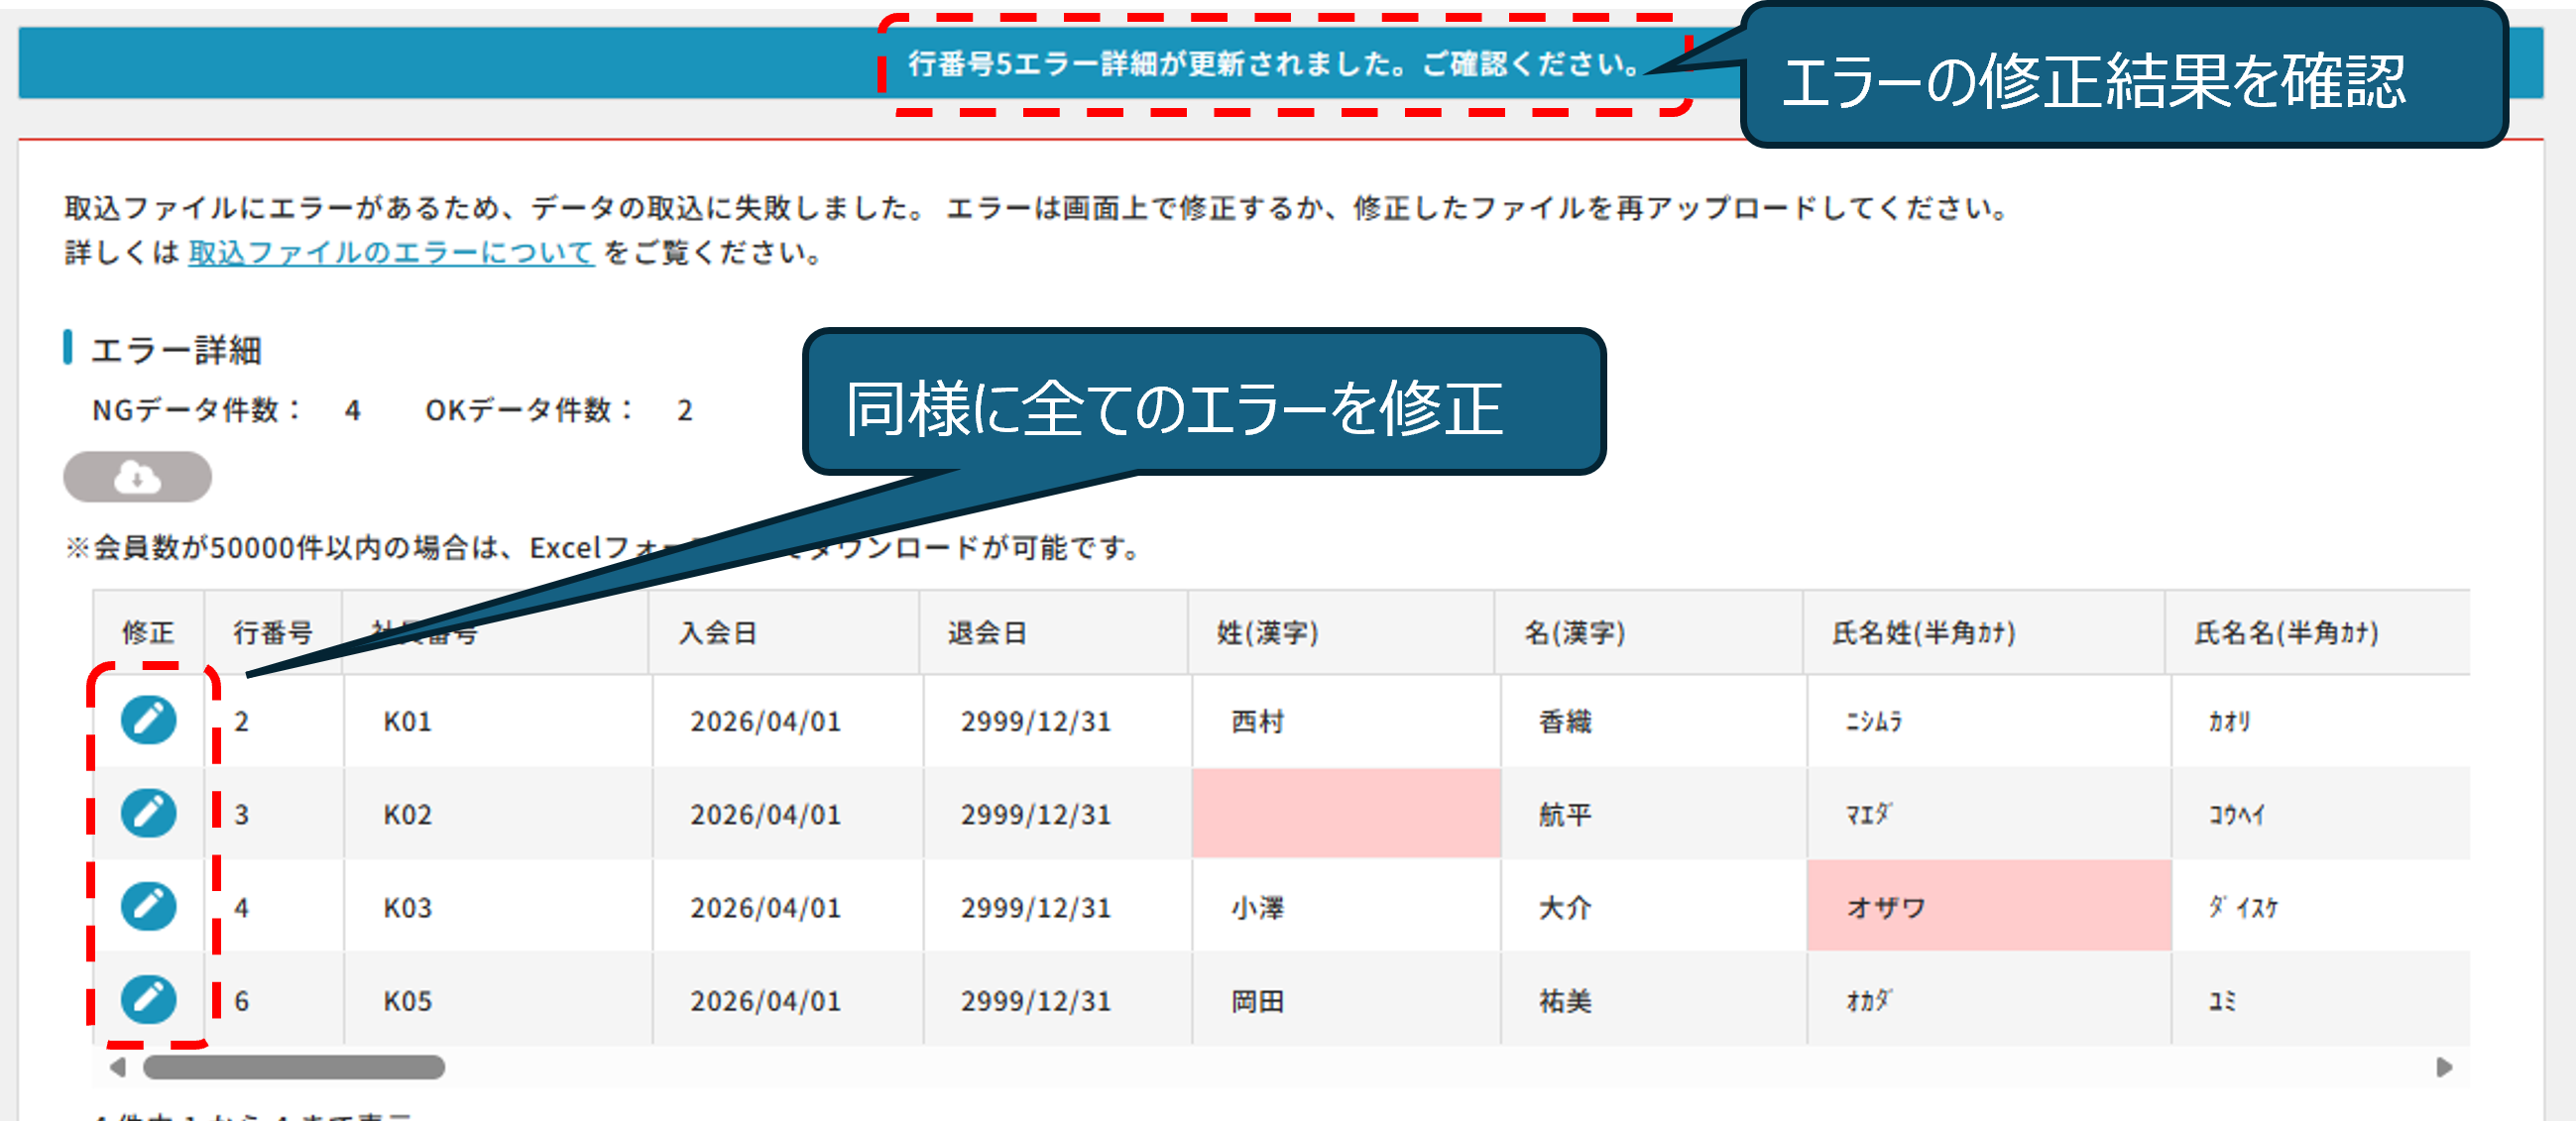Click the edit pencil icon for row 3
The height and width of the screenshot is (1121, 2576).
coord(149,813)
